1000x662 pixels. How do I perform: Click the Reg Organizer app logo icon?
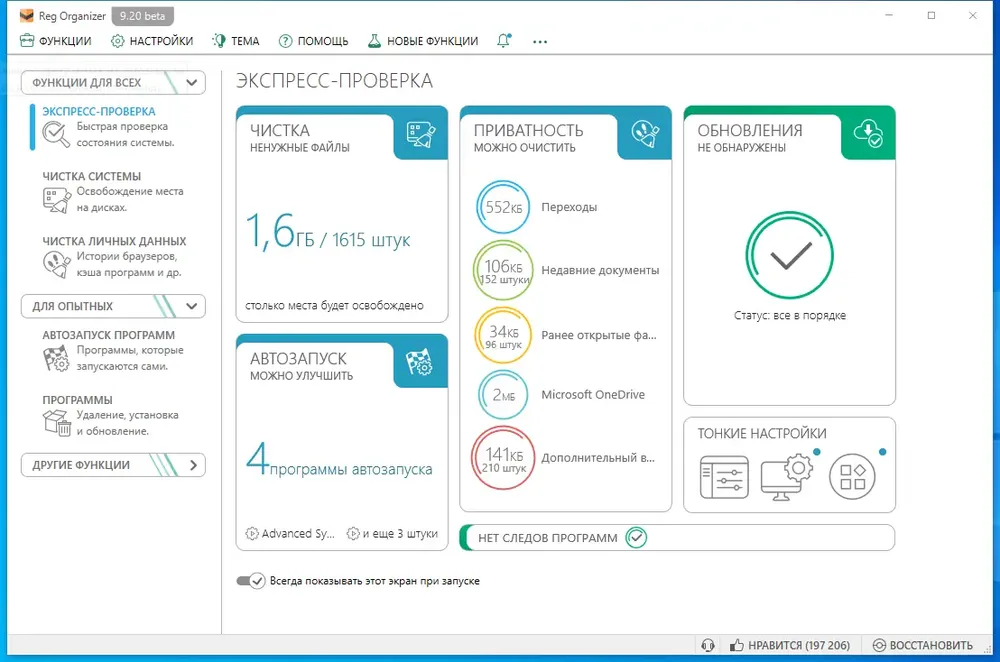(x=26, y=15)
